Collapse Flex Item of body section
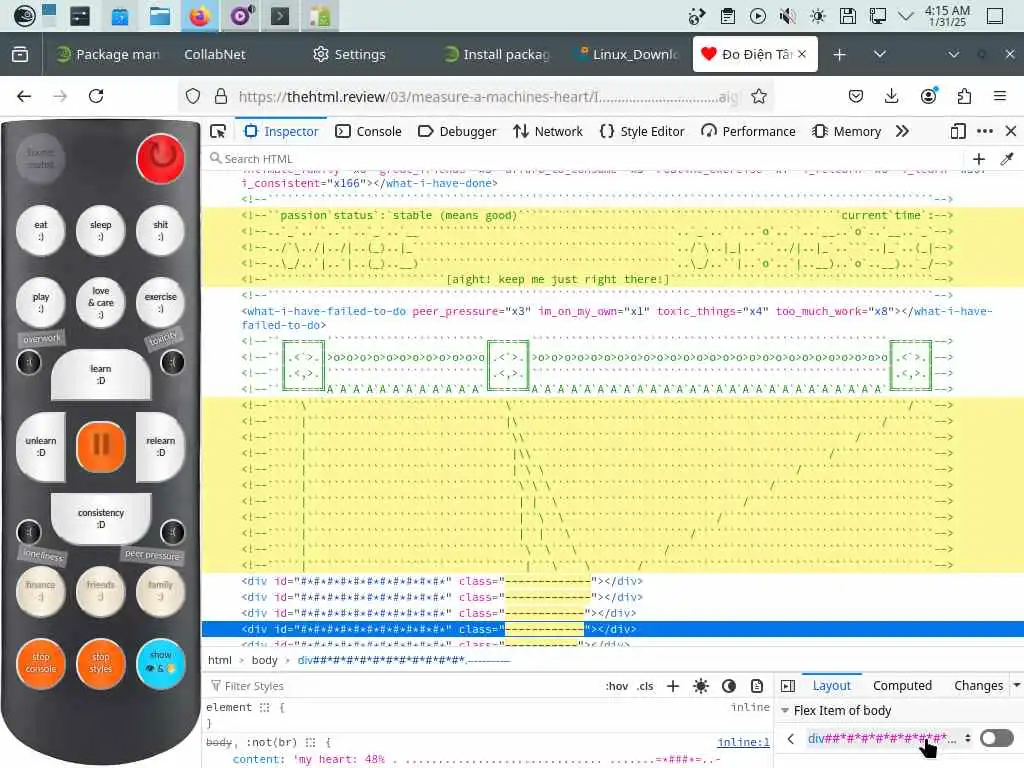The height and width of the screenshot is (768, 1024). pos(785,711)
